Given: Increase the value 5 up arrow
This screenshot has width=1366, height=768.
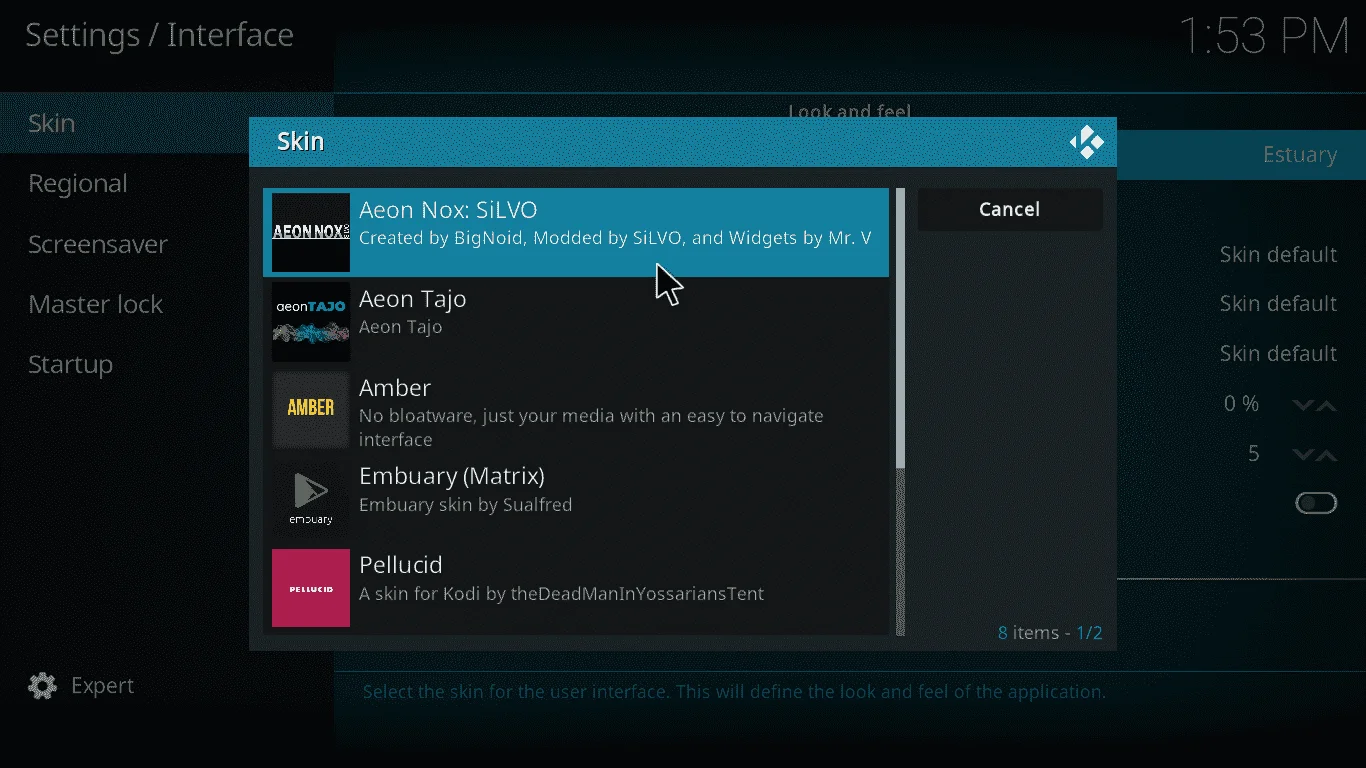Looking at the screenshot, I should (1326, 455).
